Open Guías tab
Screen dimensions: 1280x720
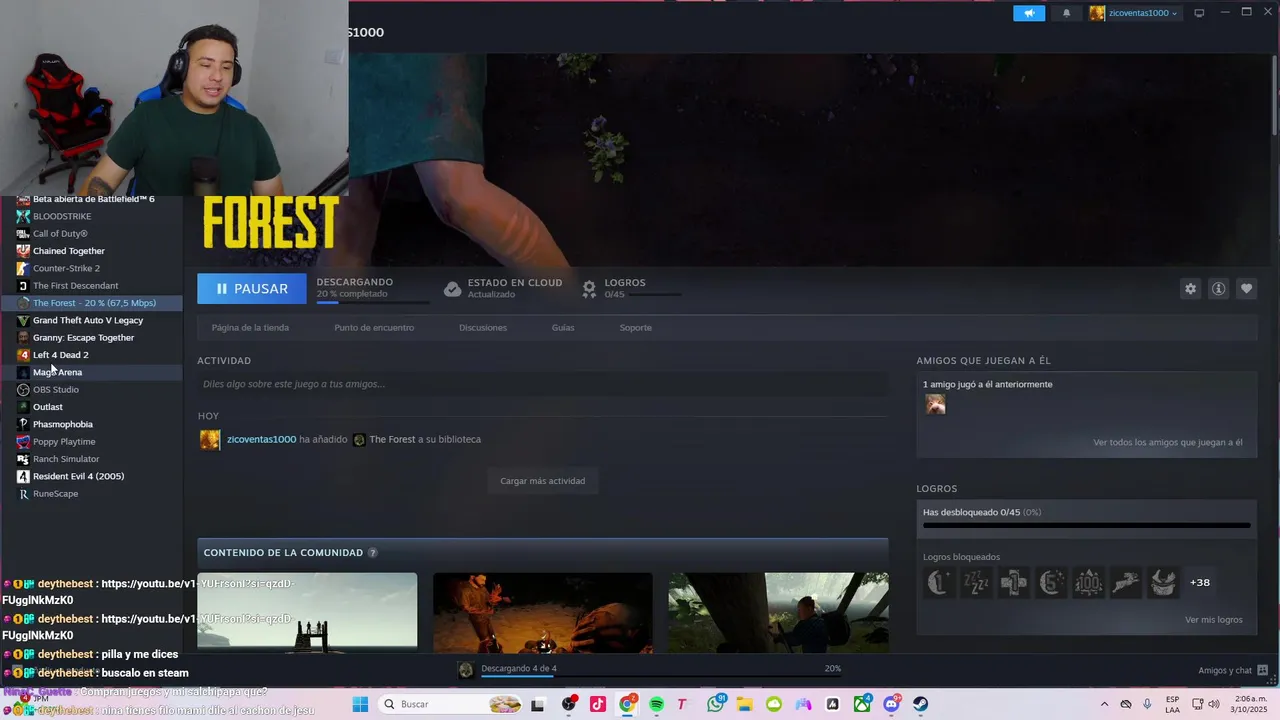coord(563,328)
